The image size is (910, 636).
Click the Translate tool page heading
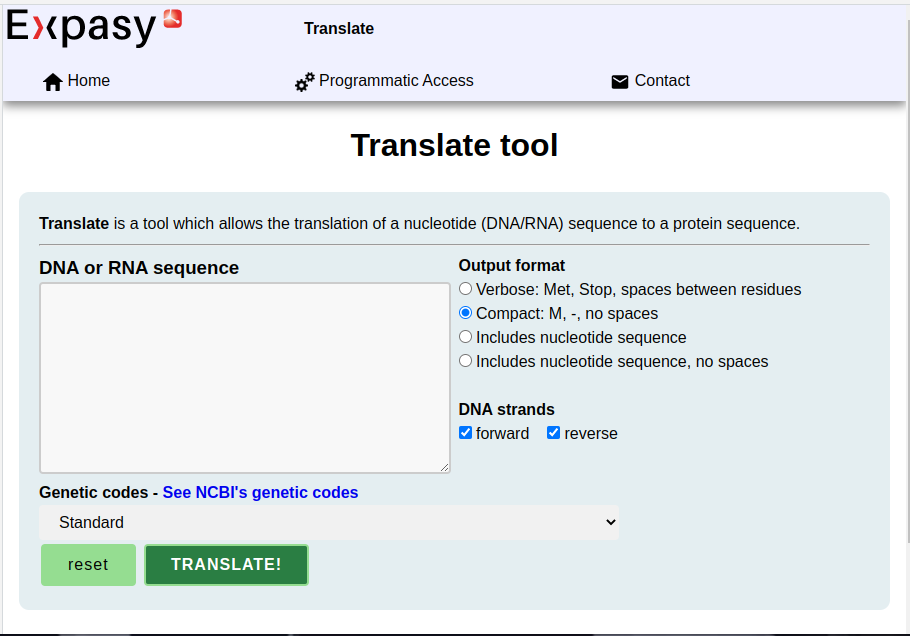coord(454,145)
